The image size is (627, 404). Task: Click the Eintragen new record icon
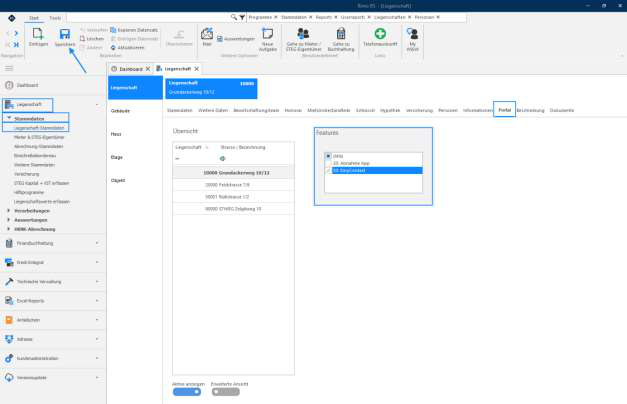point(38,34)
